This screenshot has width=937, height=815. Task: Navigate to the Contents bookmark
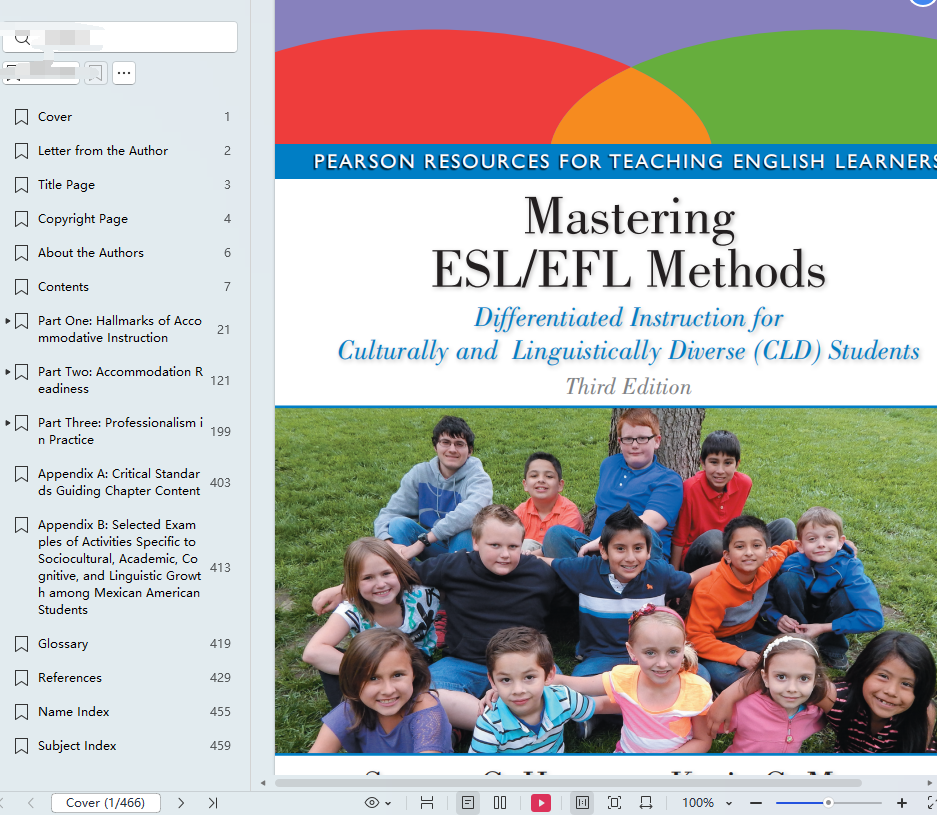click(63, 287)
